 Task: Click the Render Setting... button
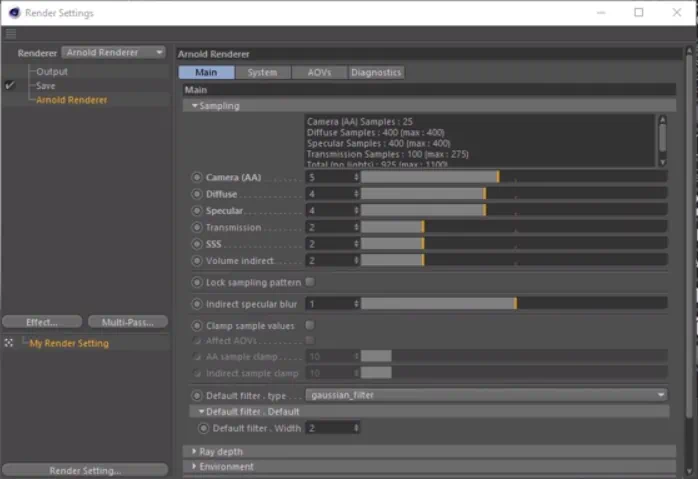pos(85,471)
